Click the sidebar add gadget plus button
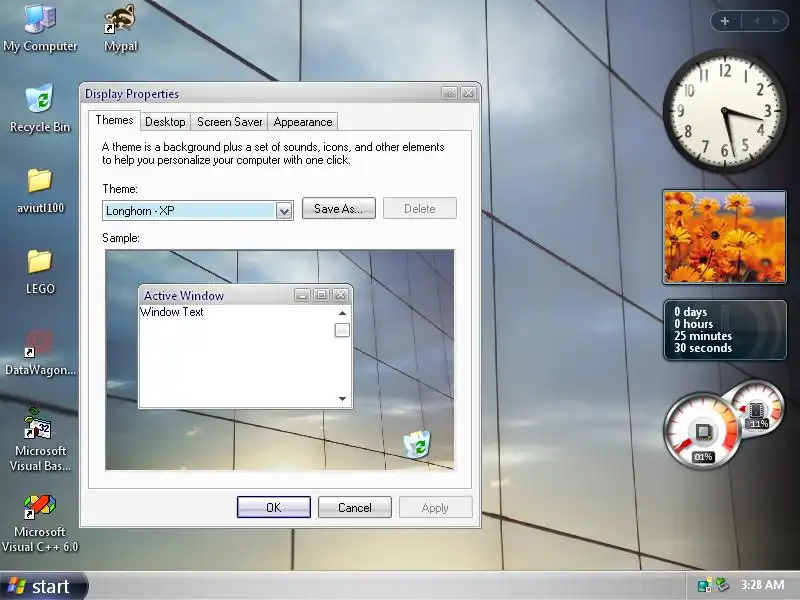The height and width of the screenshot is (600, 800). (x=725, y=21)
